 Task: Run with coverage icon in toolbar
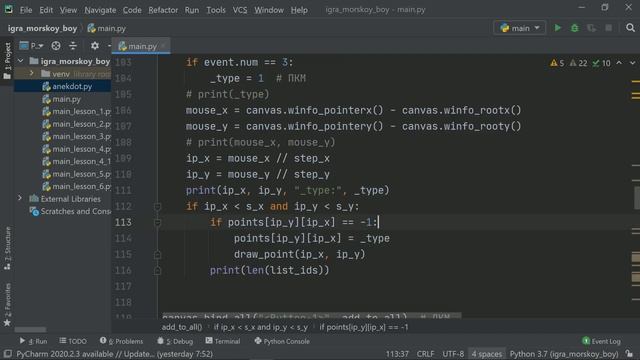[591, 28]
